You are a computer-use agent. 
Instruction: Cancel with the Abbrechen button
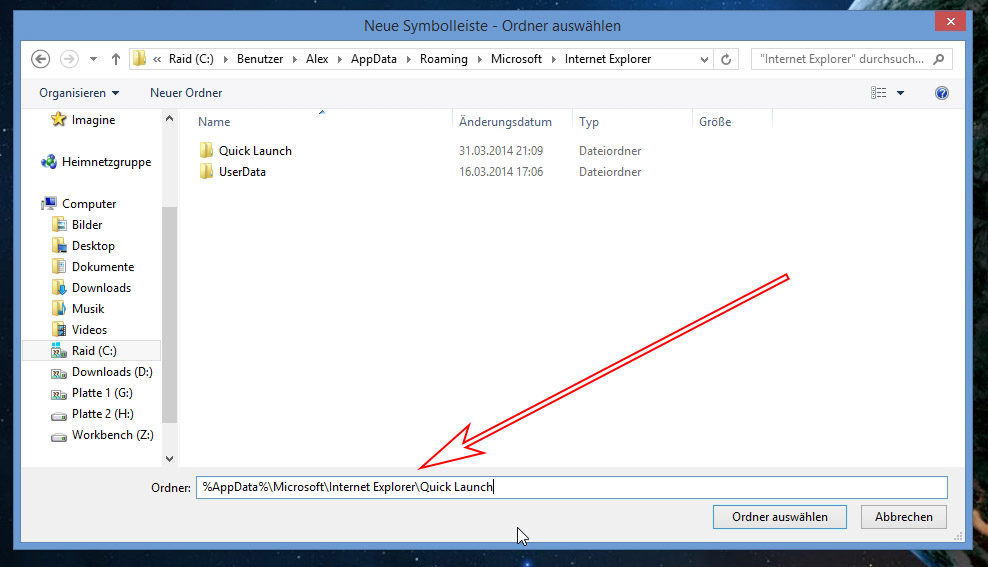903,517
